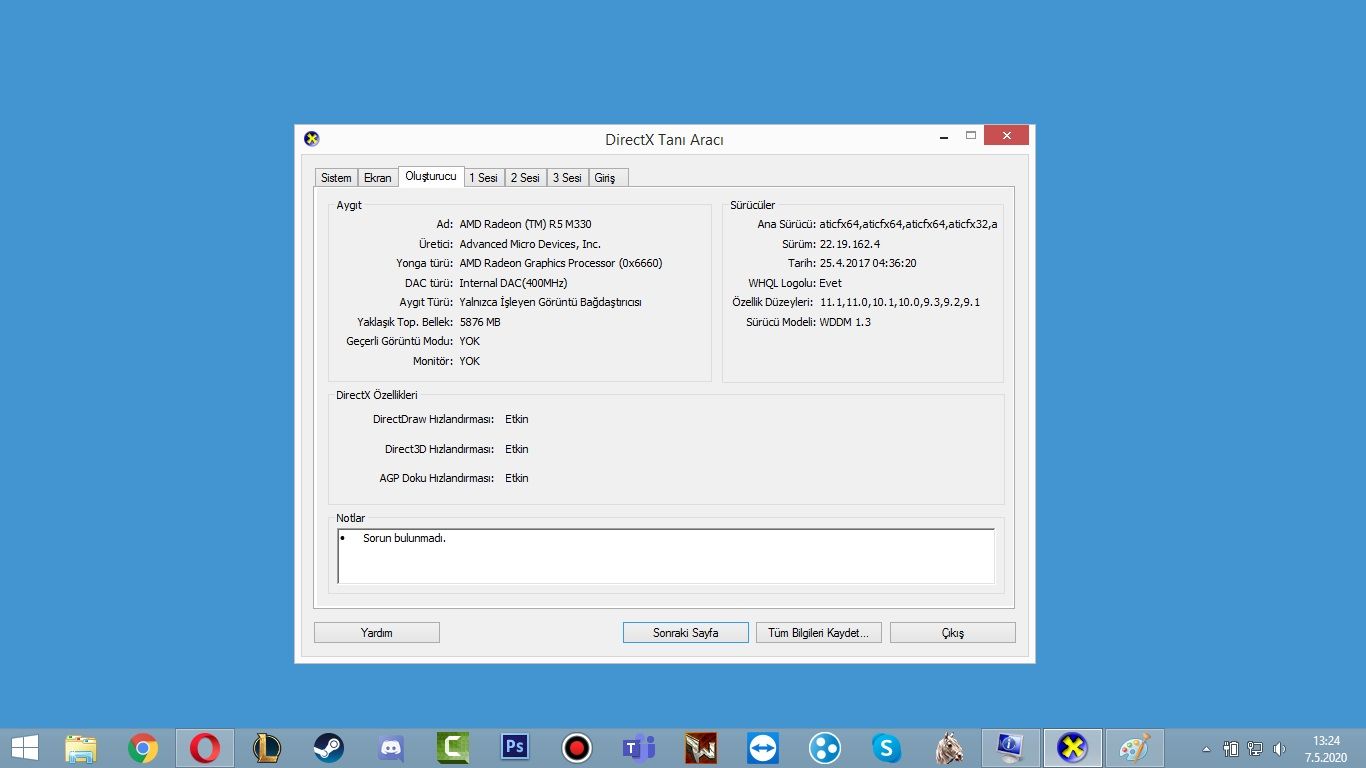
Task: Exit using the Çıkış button
Action: pyautogui.click(x=953, y=633)
